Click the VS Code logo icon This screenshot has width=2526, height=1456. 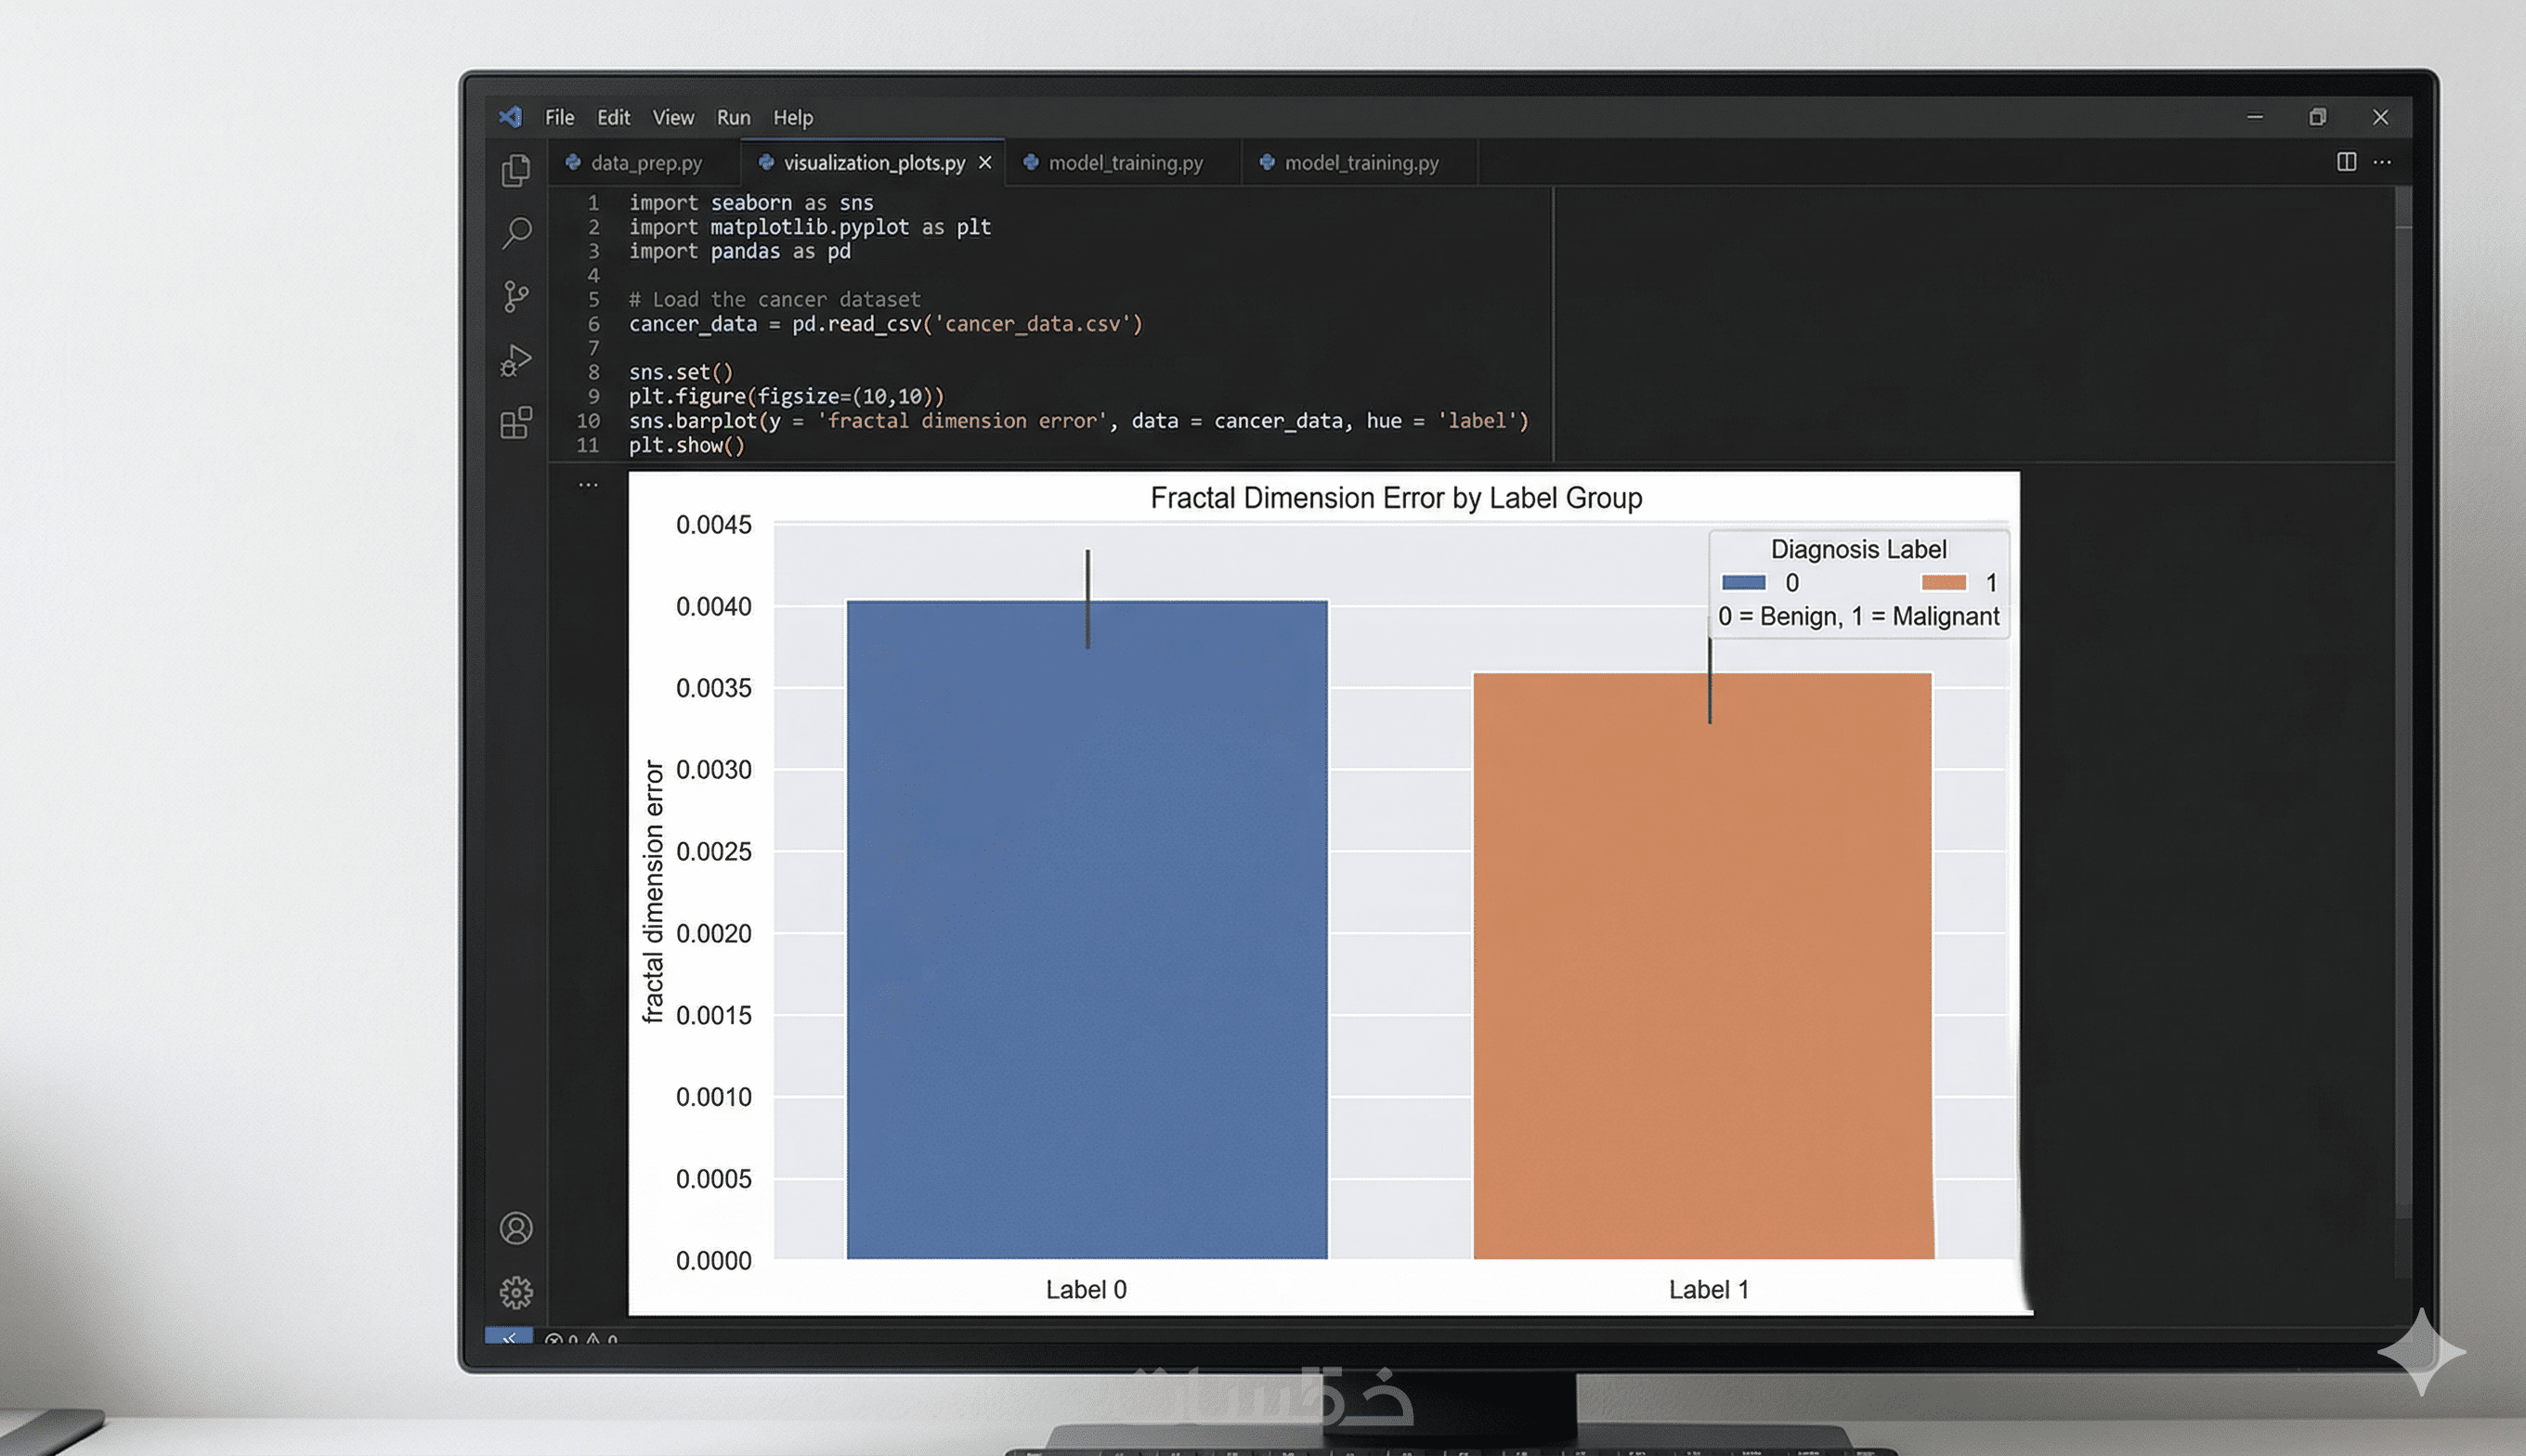511,117
